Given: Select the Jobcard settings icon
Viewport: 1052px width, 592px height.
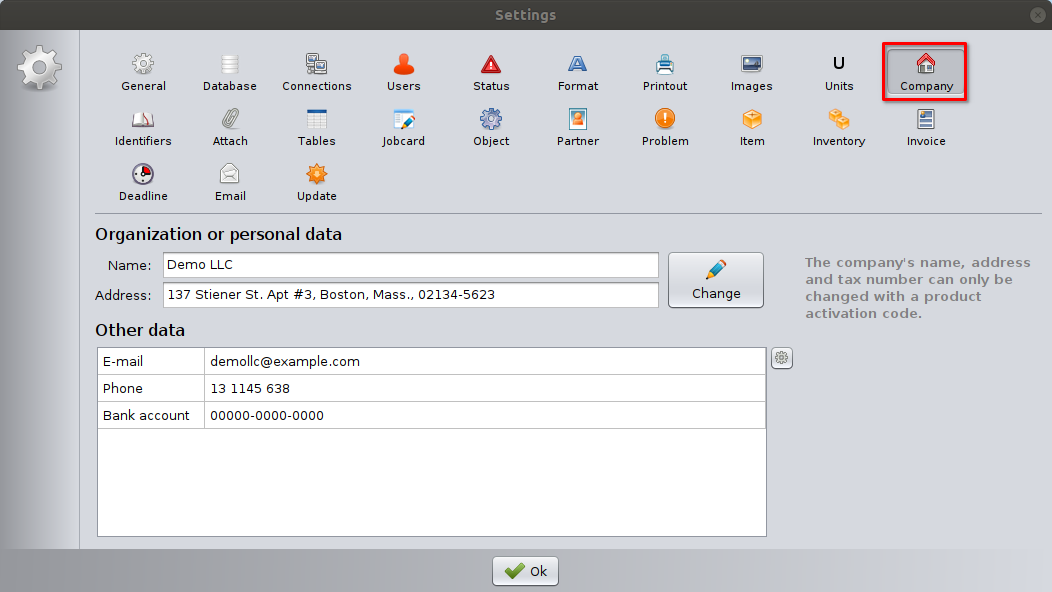Looking at the screenshot, I should [x=403, y=128].
